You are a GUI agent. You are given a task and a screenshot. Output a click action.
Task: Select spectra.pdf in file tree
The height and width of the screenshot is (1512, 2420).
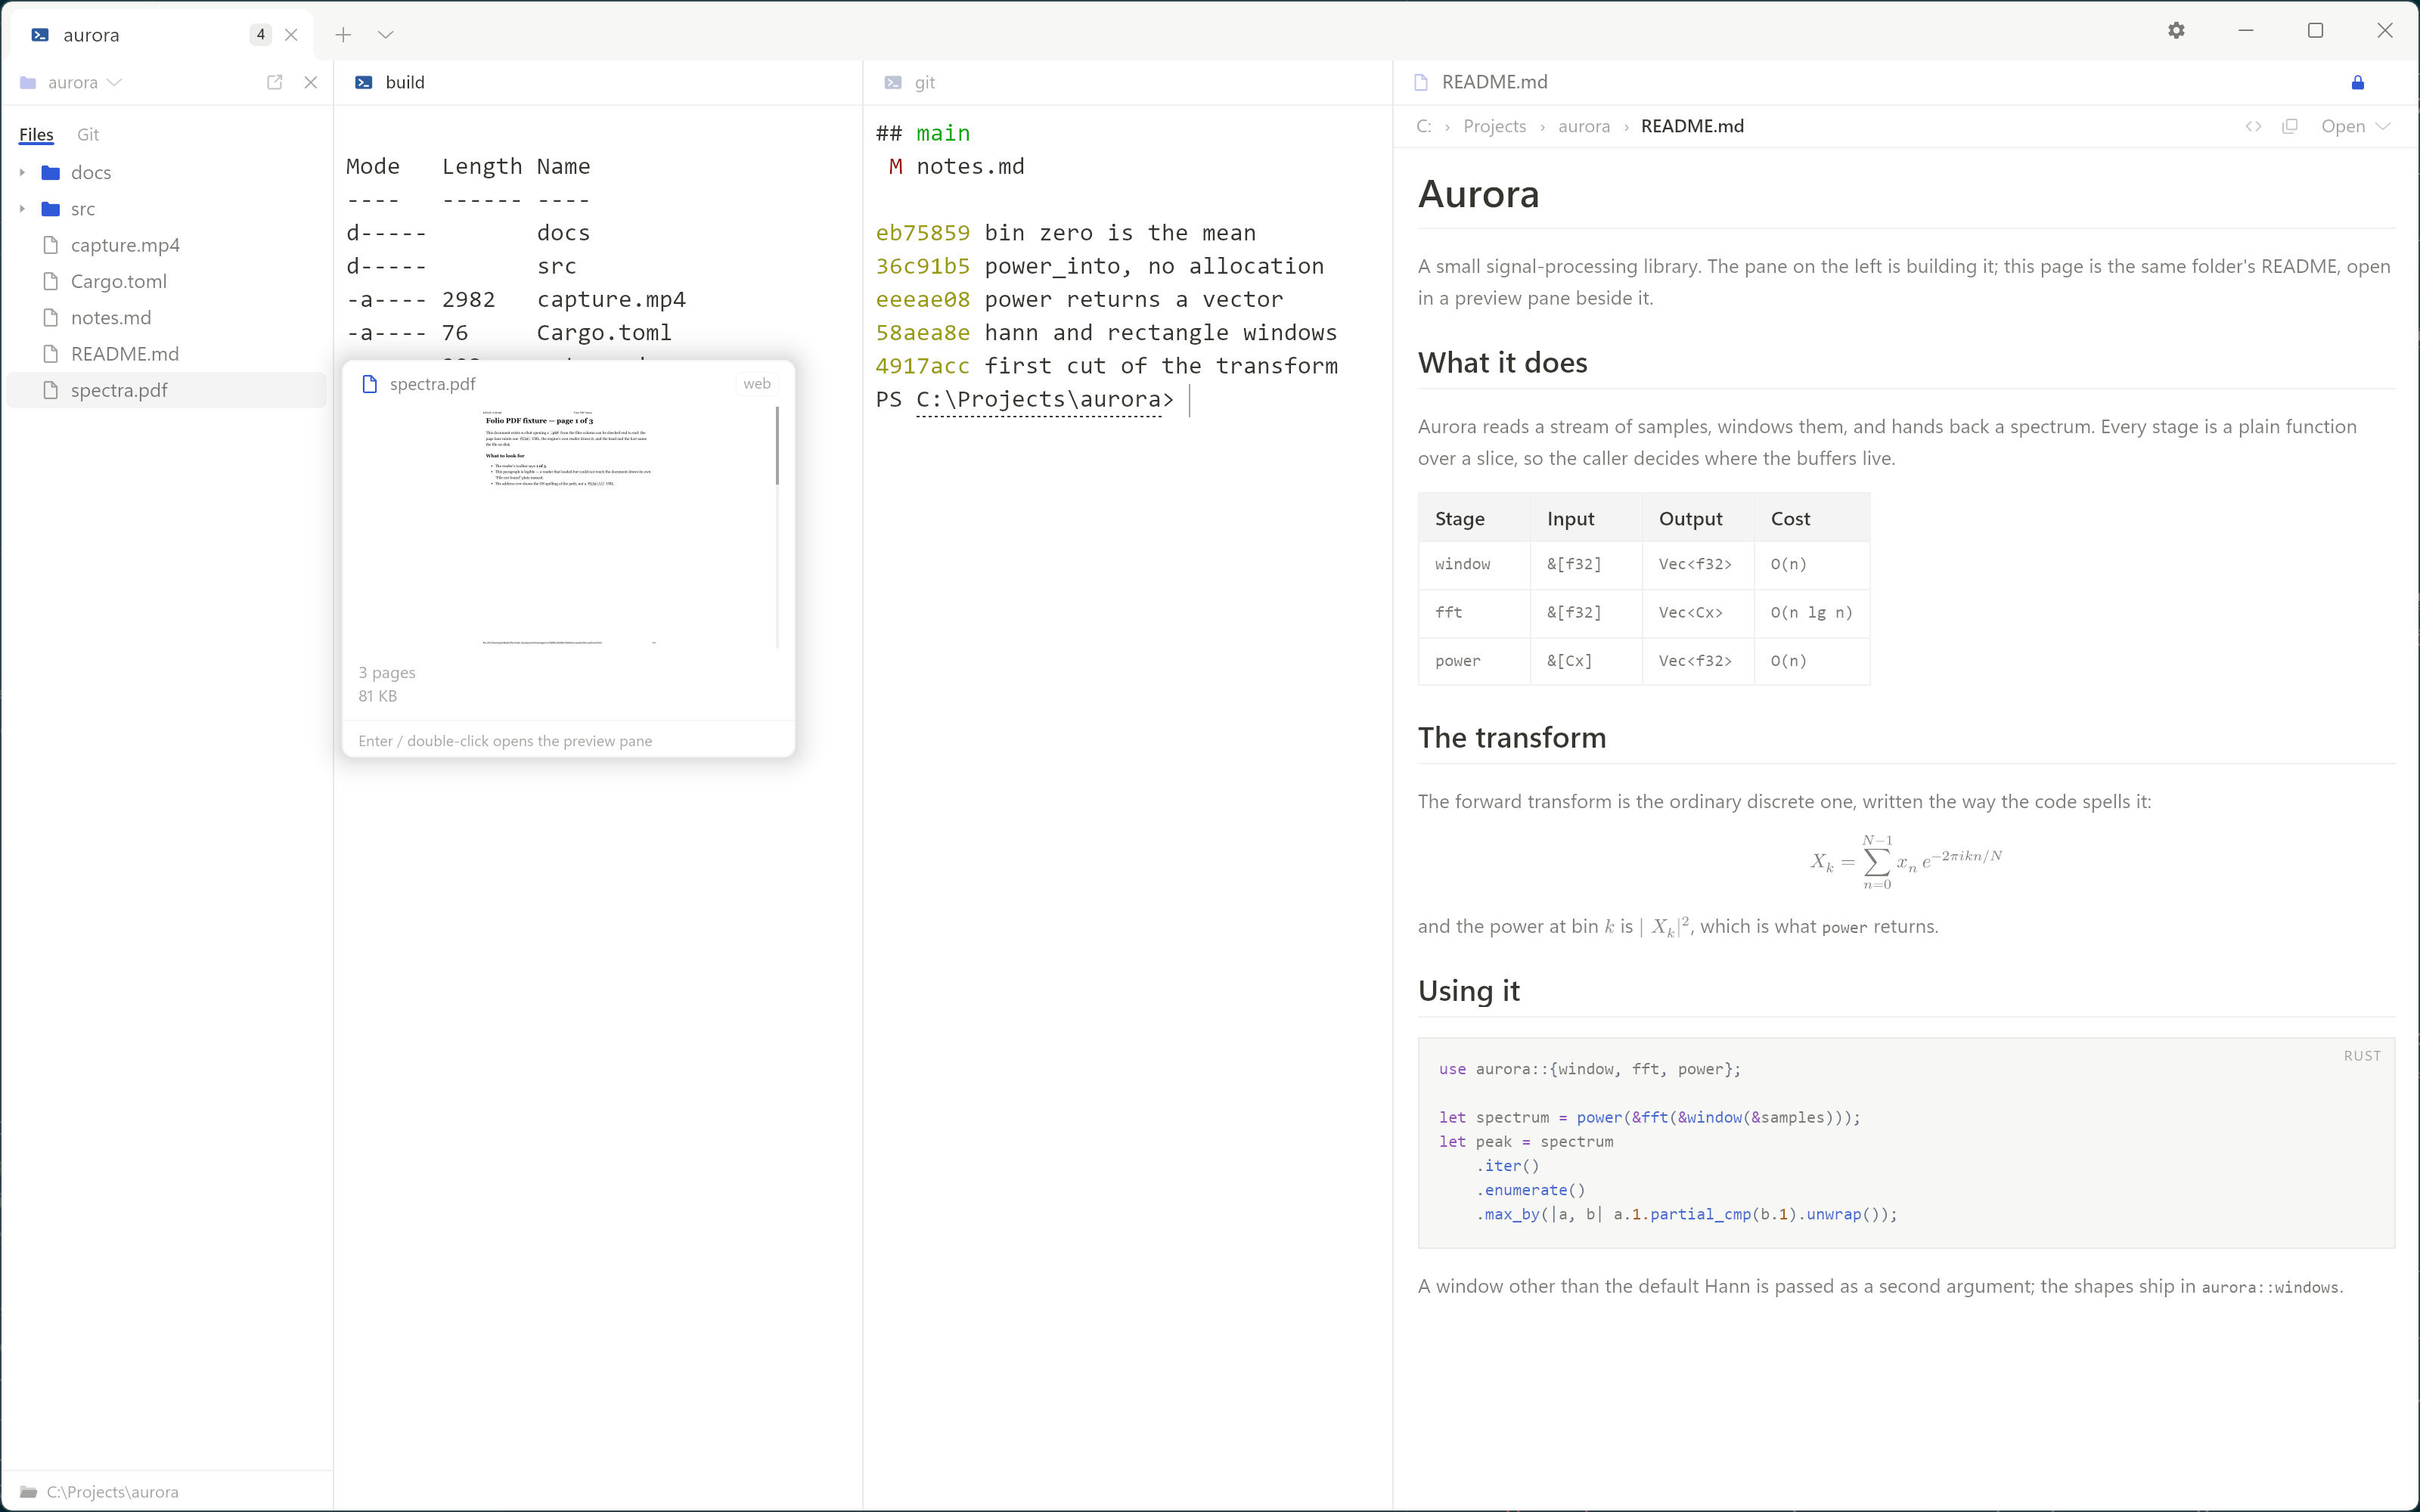166,390
